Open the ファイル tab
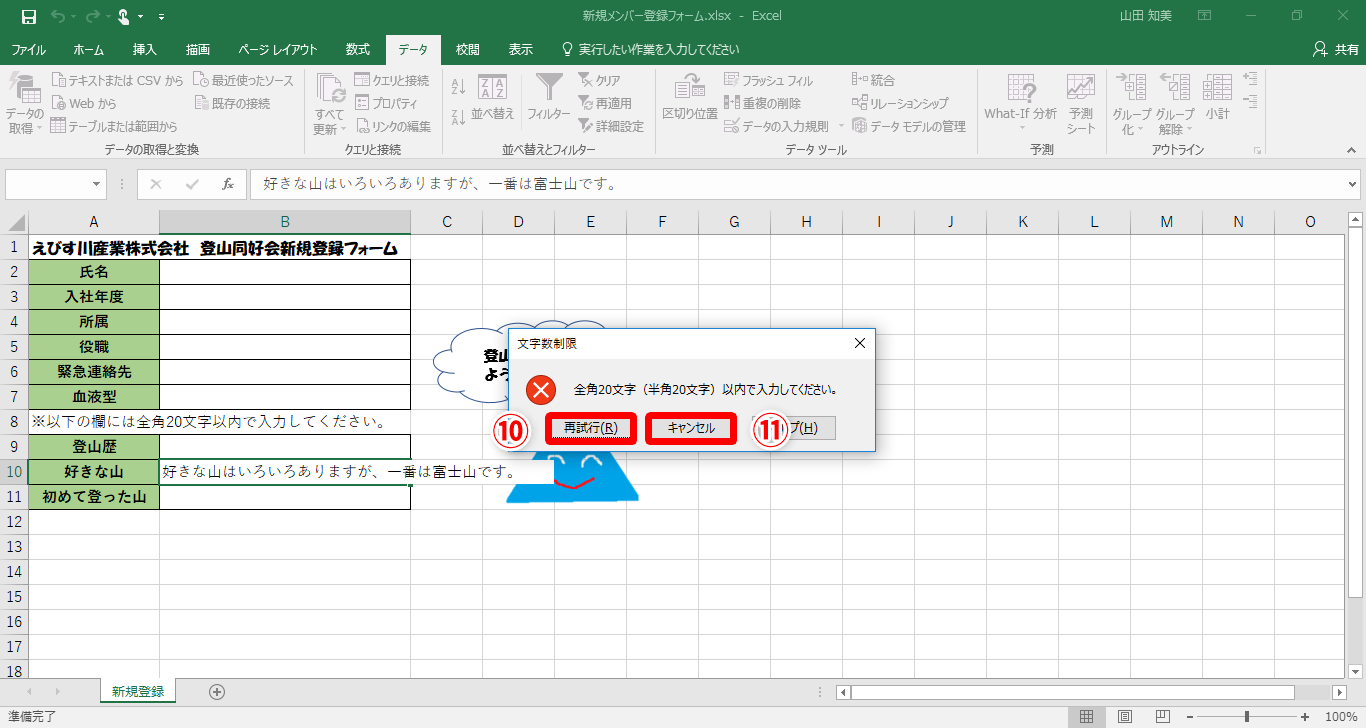Viewport: 1366px width, 728px height. point(28,49)
